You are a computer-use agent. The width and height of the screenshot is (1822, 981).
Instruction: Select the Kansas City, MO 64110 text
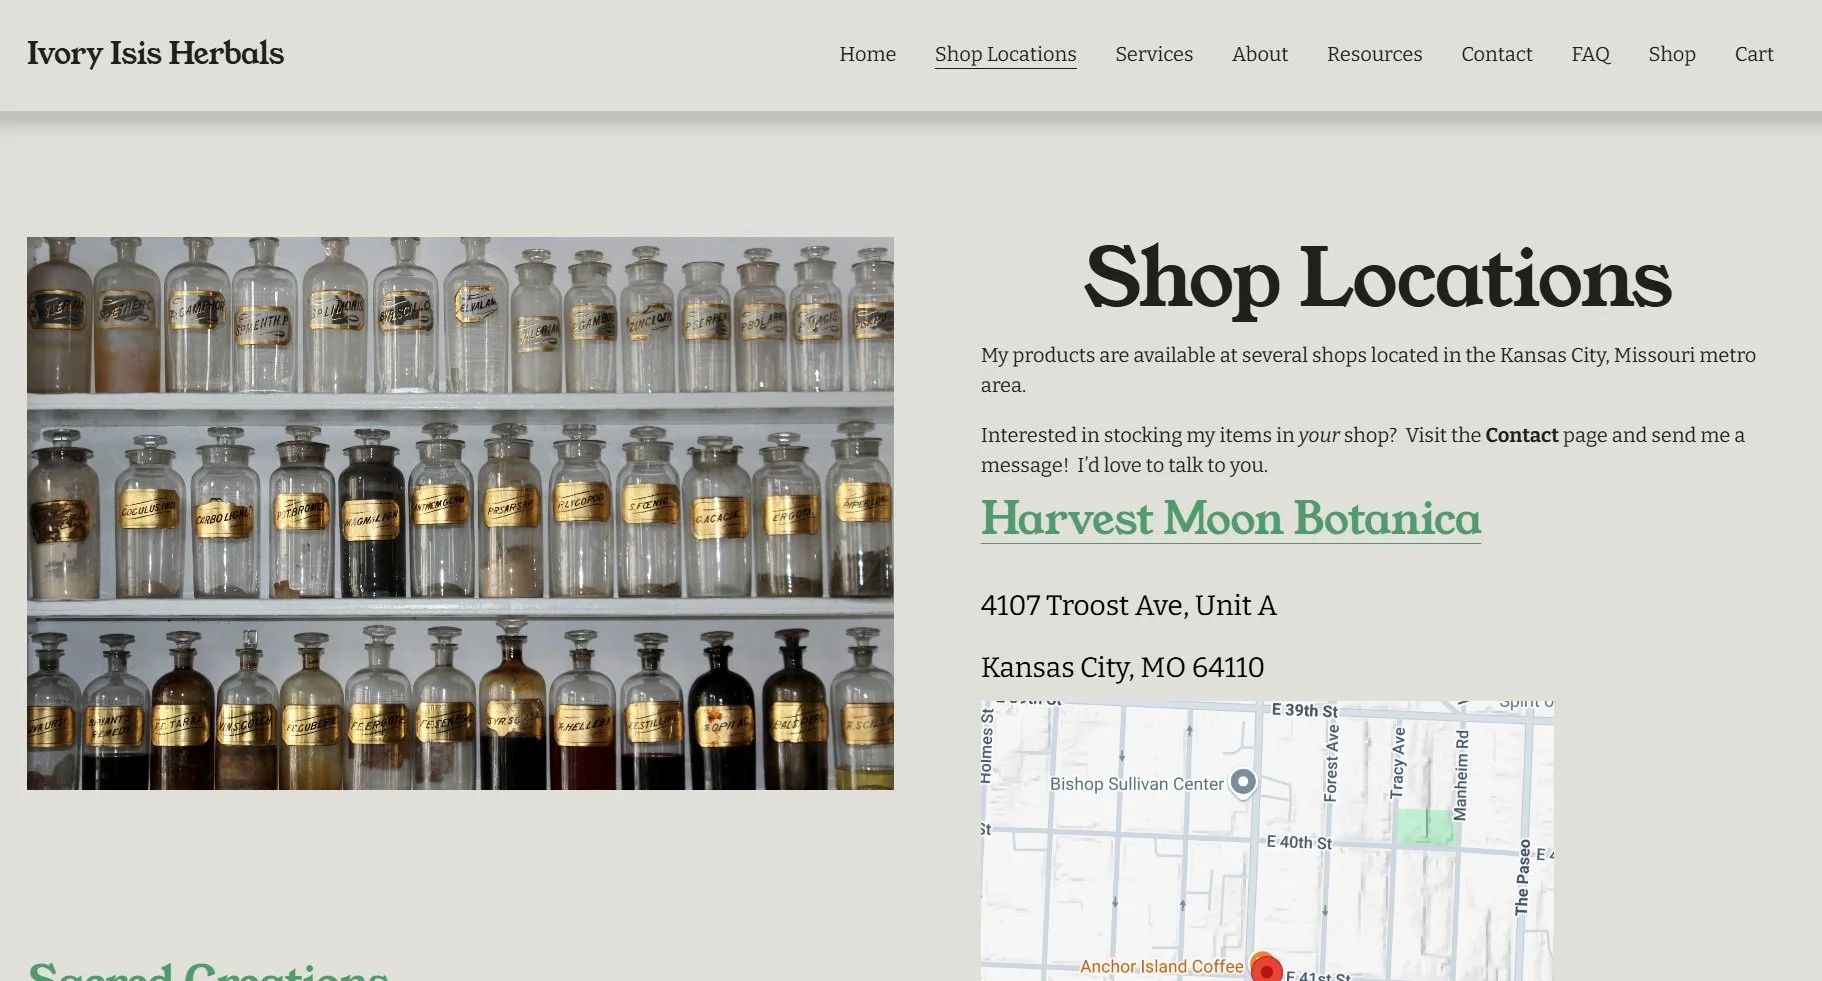click(1122, 667)
